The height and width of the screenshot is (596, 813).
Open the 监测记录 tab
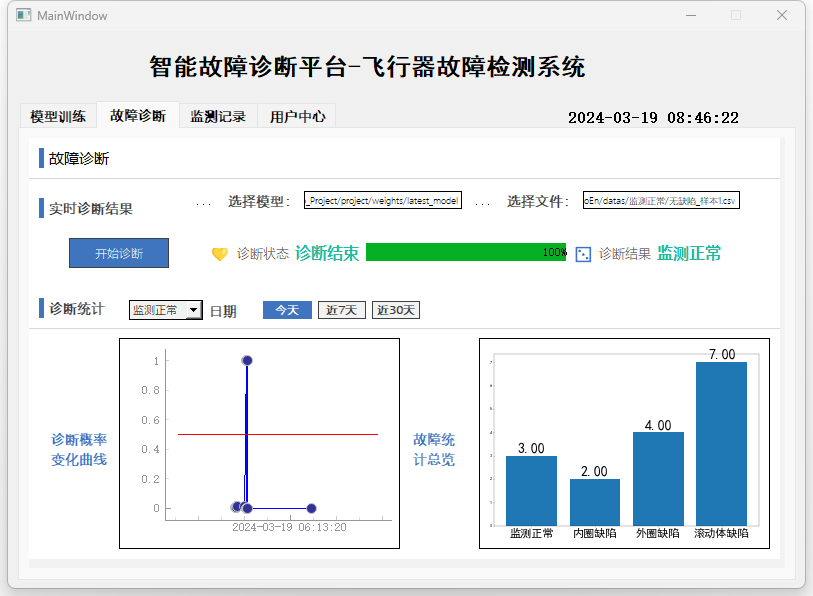coord(218,116)
